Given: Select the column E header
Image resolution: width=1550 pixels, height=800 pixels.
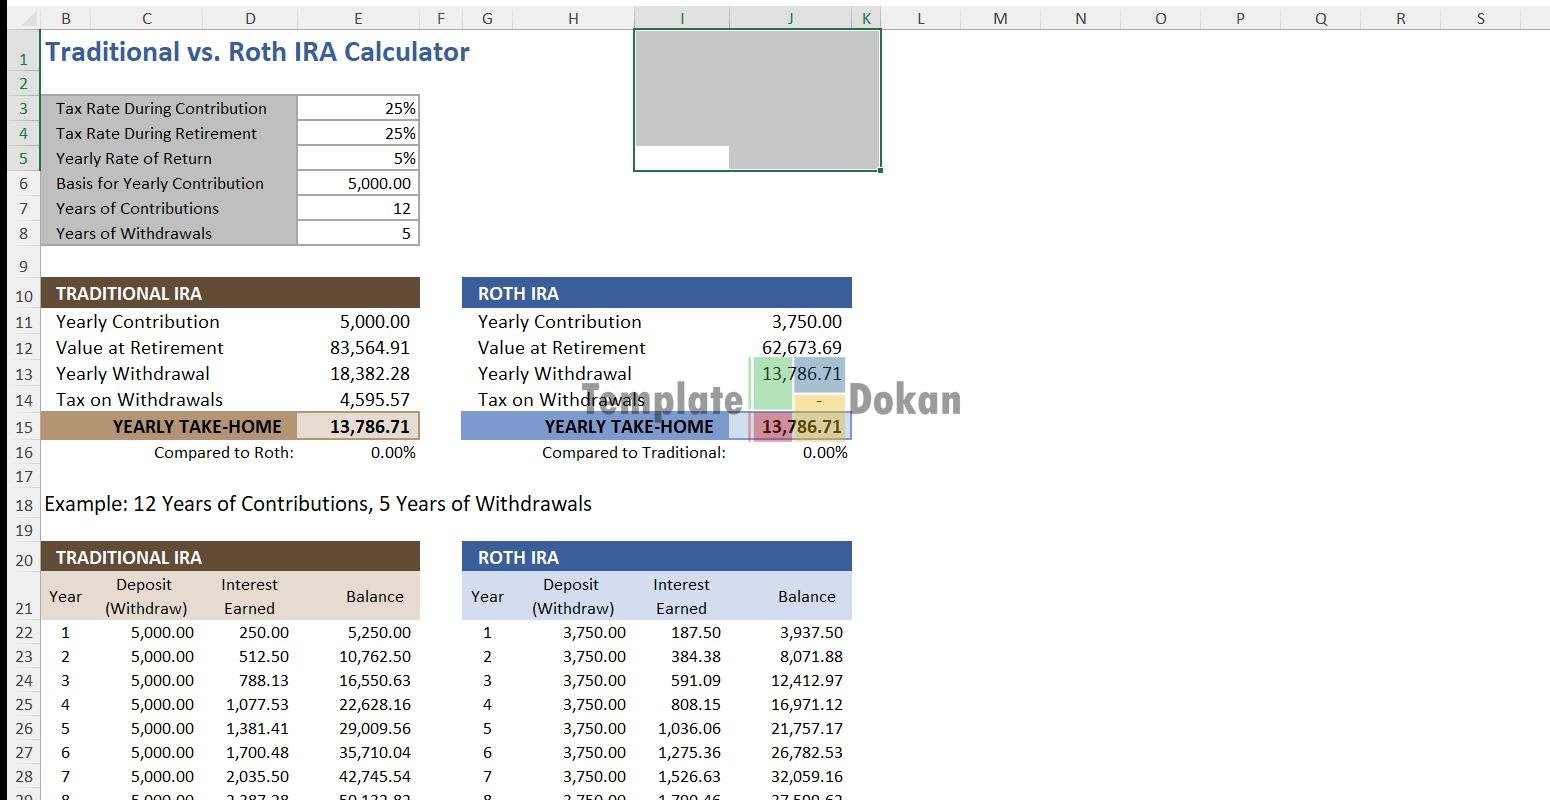Looking at the screenshot, I should 358,18.
